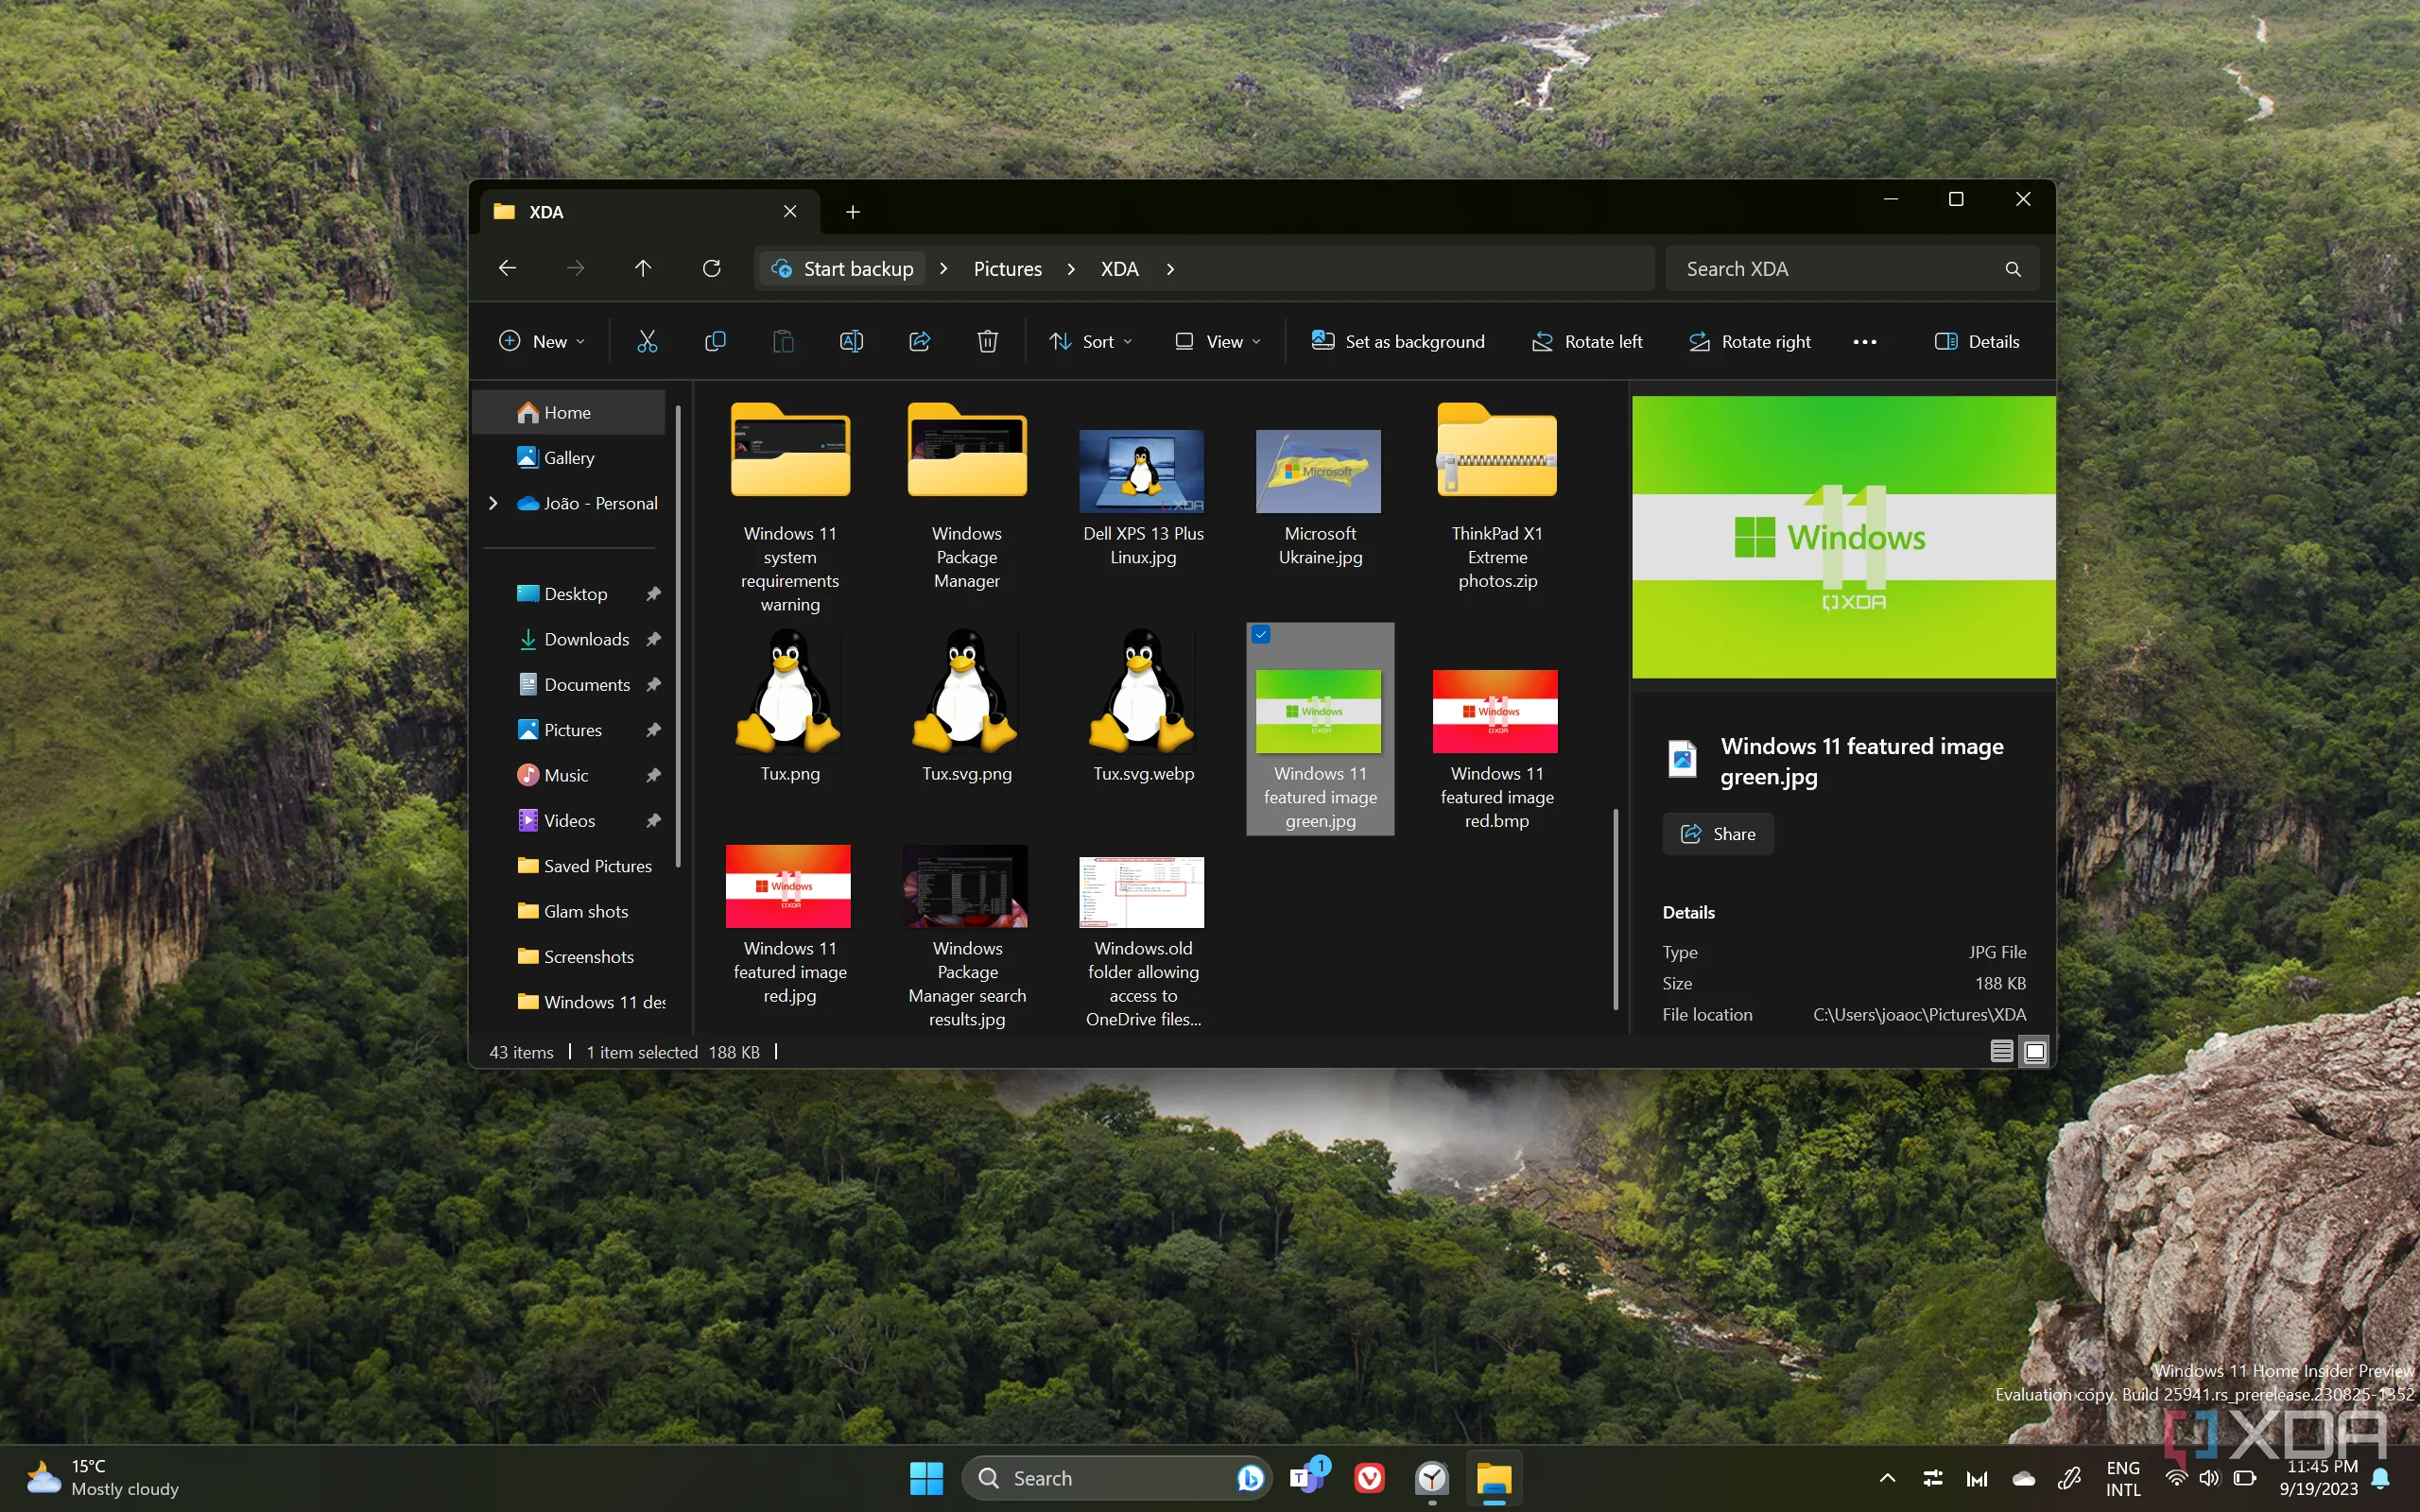Click the Paste icon in the toolbar
The image size is (2420, 1512).
(782, 341)
